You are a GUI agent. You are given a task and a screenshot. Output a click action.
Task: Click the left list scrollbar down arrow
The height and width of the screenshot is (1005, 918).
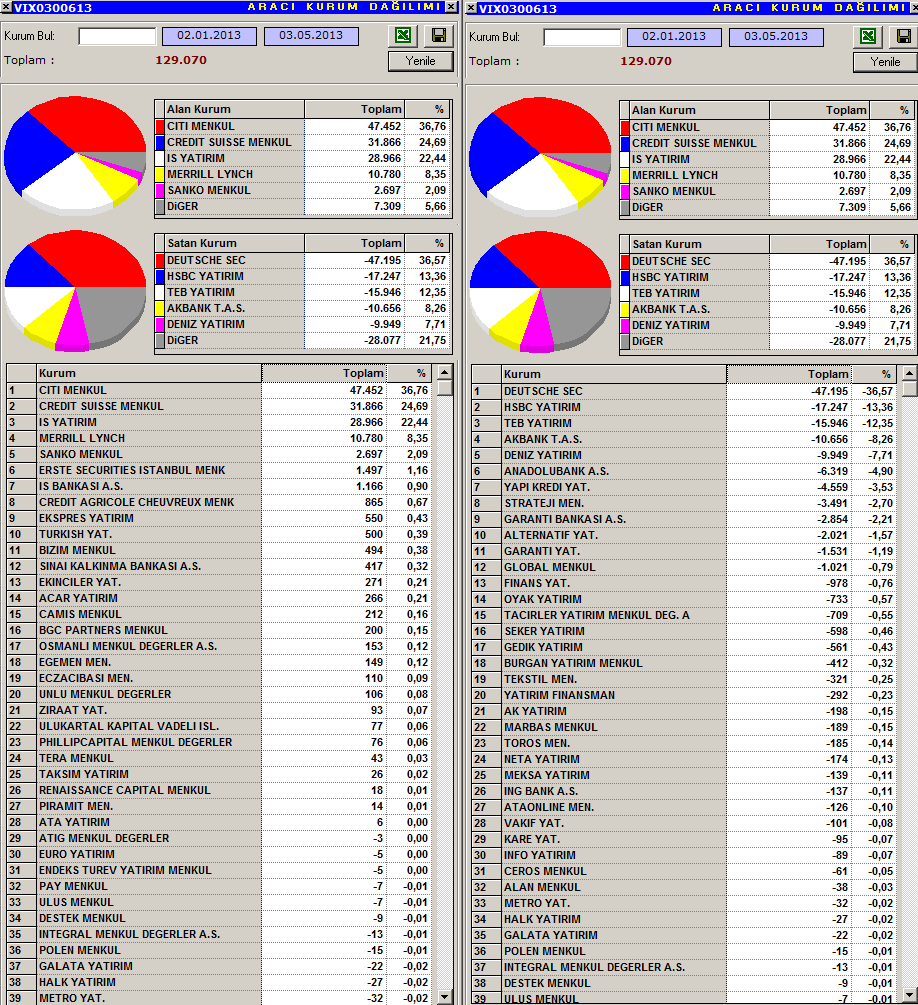445,997
